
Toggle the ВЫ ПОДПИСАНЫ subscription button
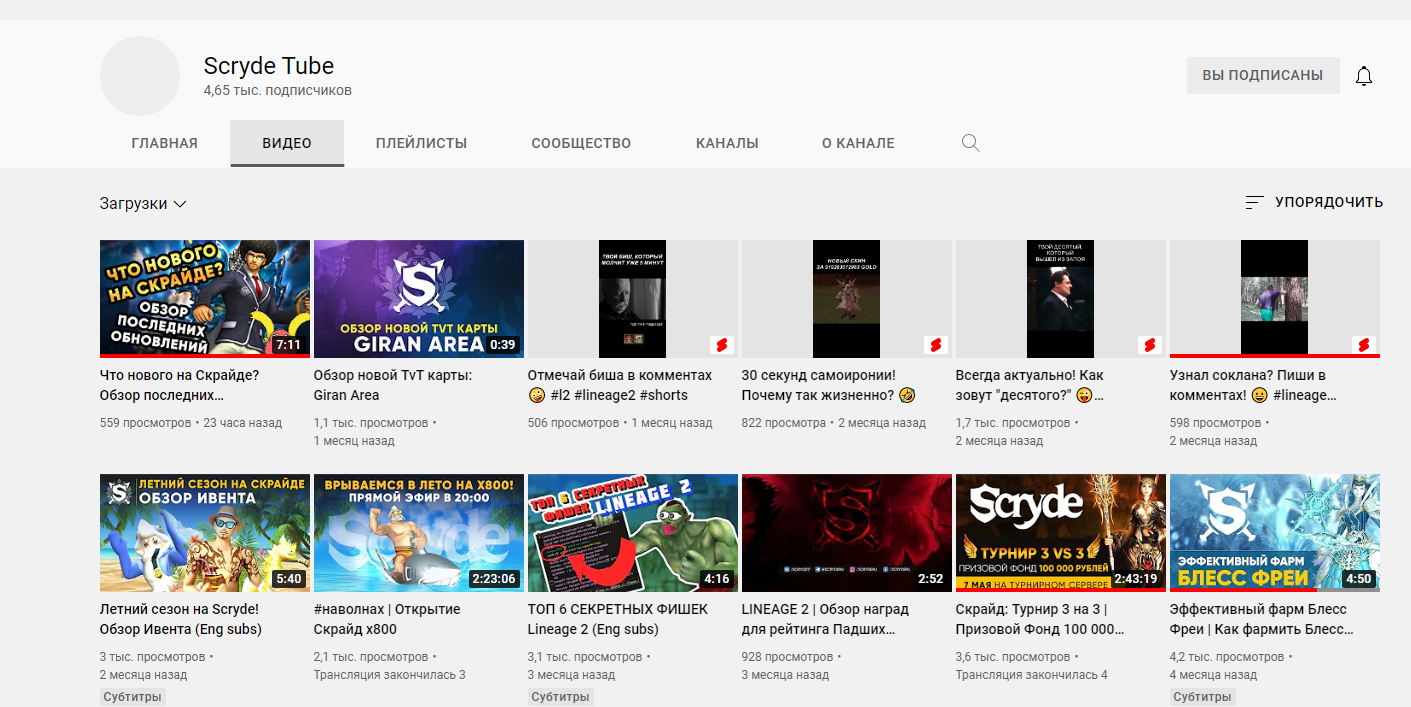pos(1262,76)
